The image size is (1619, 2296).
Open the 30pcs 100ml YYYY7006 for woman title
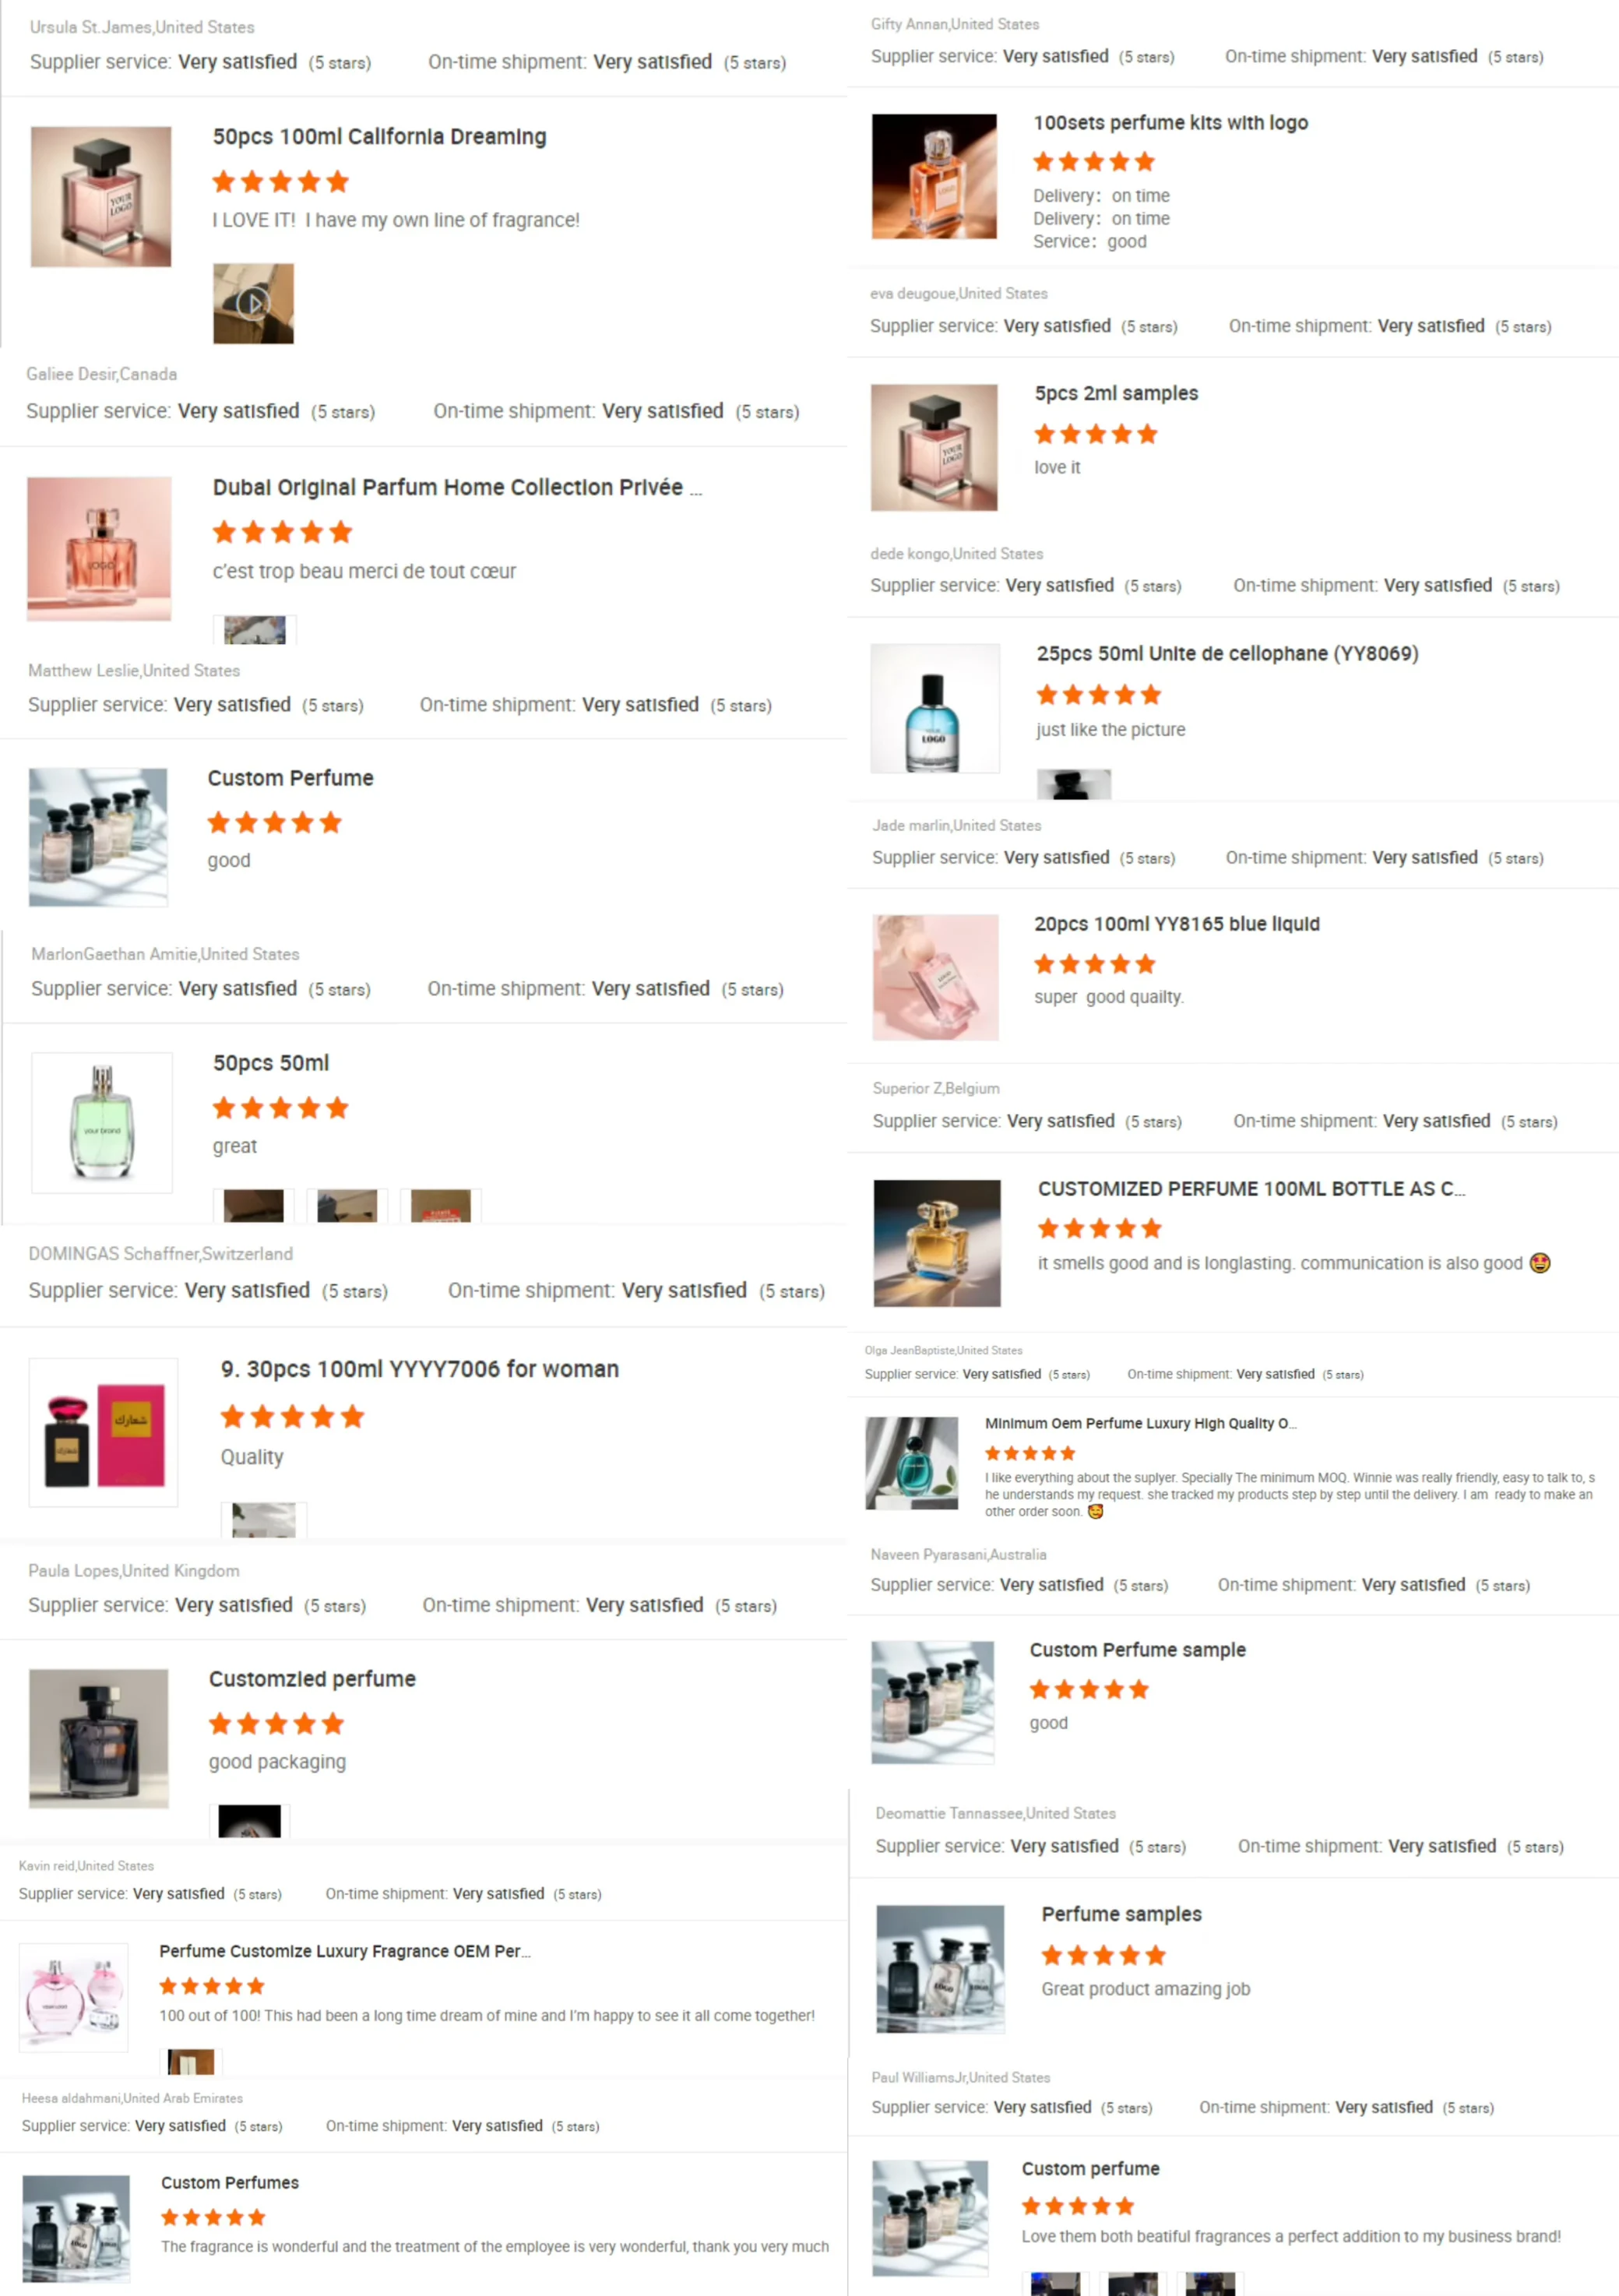pyautogui.click(x=420, y=1369)
